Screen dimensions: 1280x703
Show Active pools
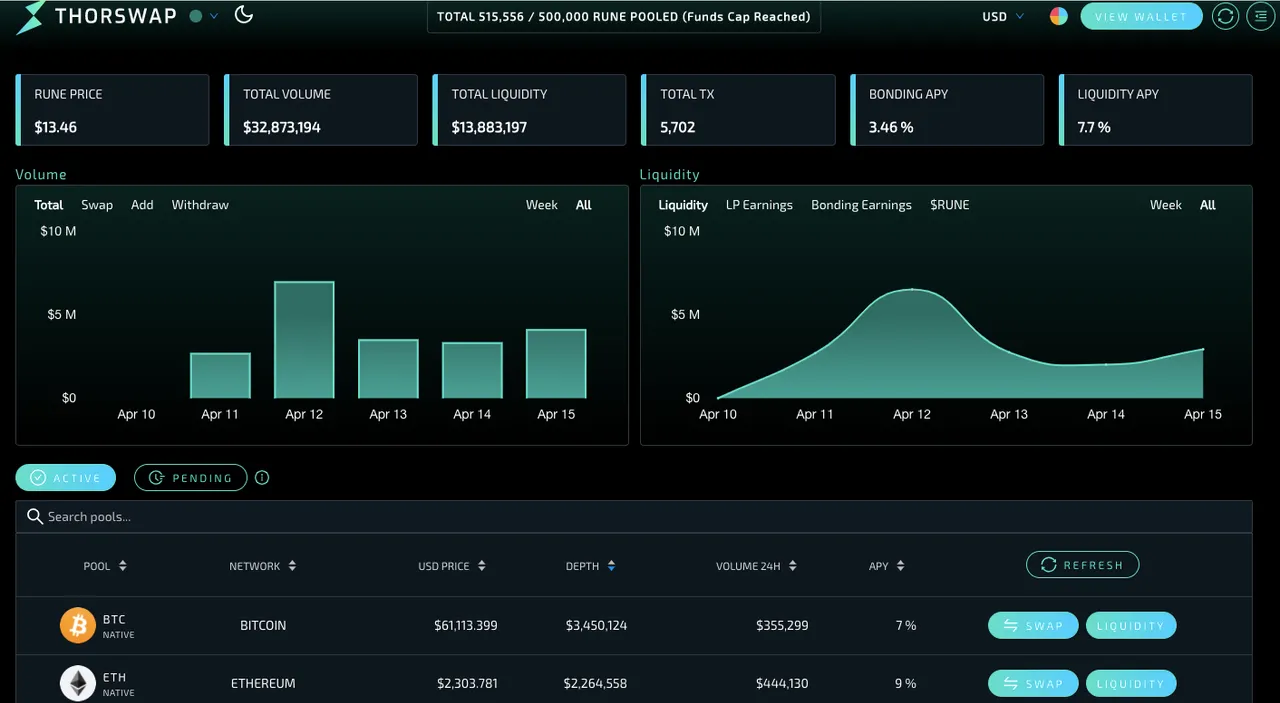coord(66,478)
